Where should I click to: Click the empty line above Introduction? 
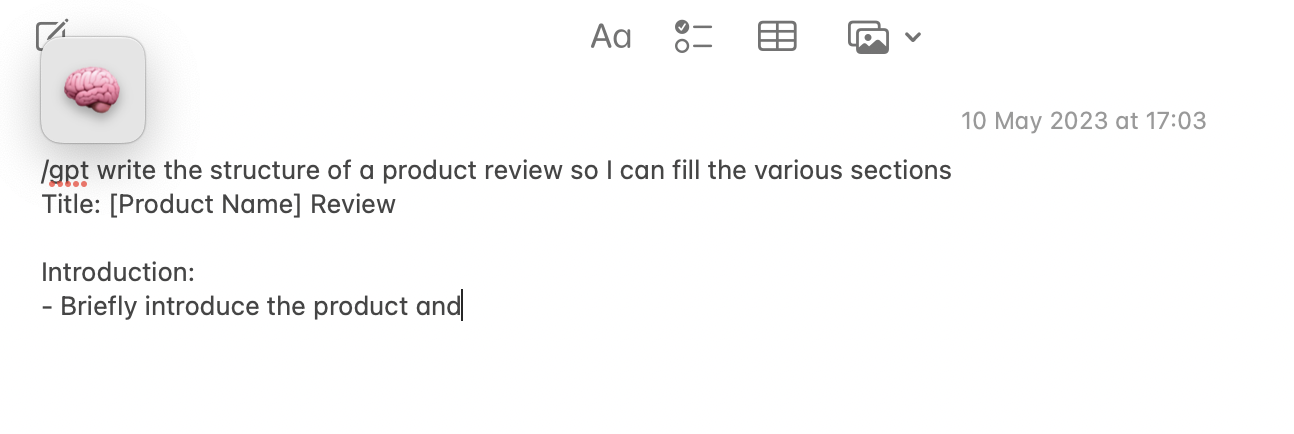(x=300, y=239)
